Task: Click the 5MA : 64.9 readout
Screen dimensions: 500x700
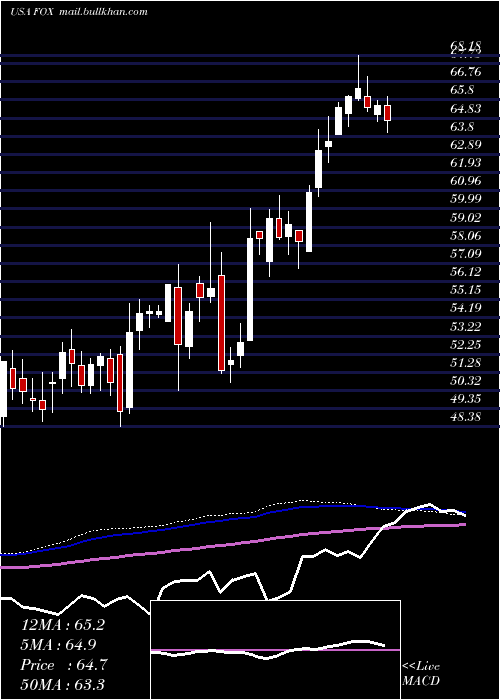Action: [x=58, y=645]
